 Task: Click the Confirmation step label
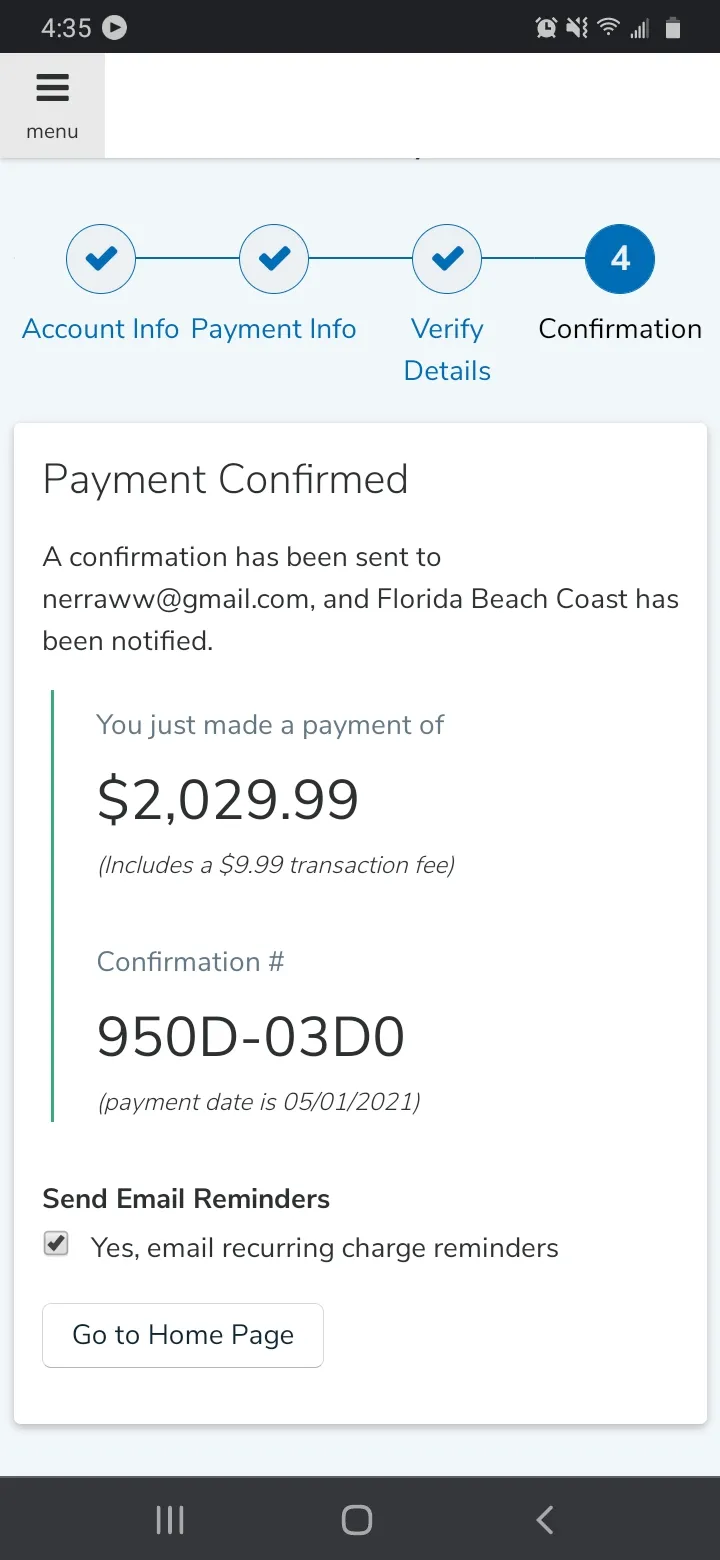pos(620,329)
